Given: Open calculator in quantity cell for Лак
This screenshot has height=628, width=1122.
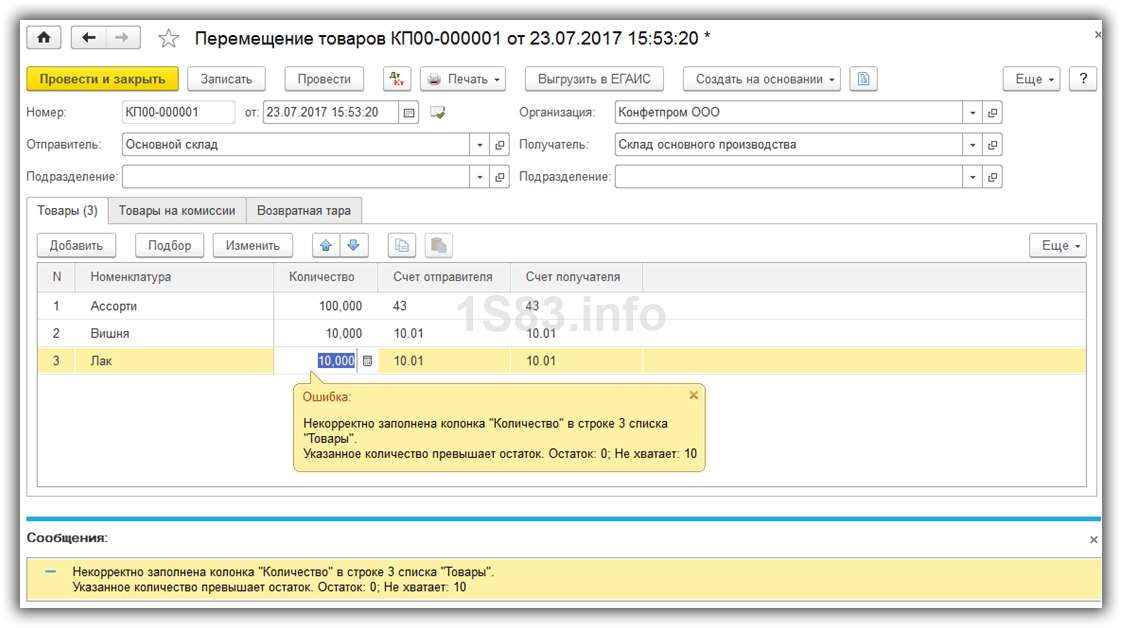Looking at the screenshot, I should [367, 361].
